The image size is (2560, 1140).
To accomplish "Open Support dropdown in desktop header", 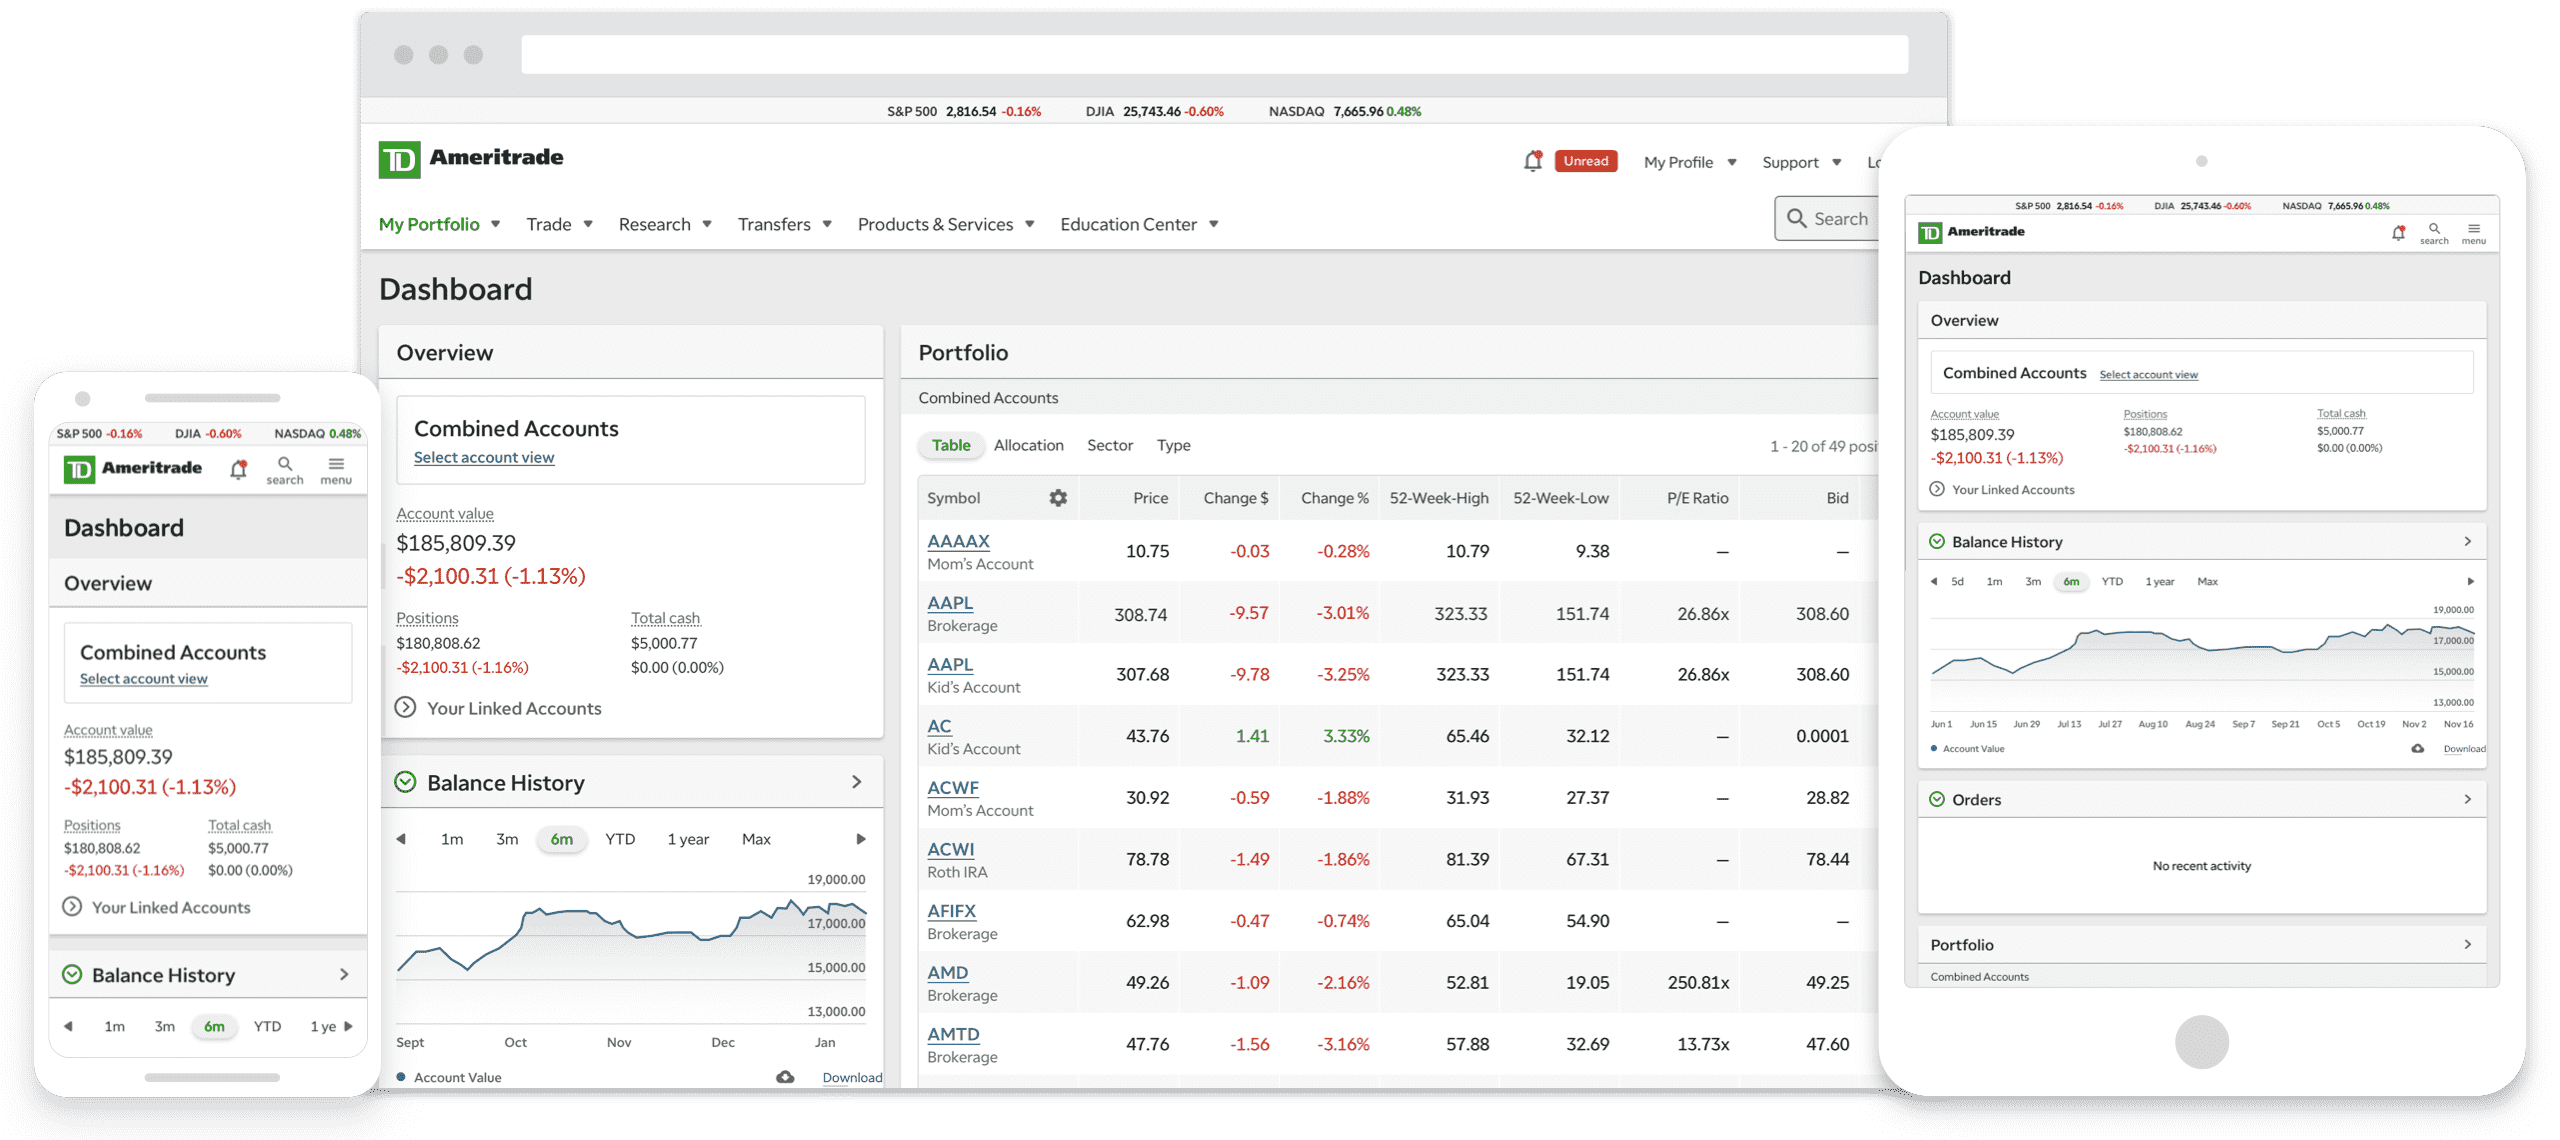I will click(1801, 162).
